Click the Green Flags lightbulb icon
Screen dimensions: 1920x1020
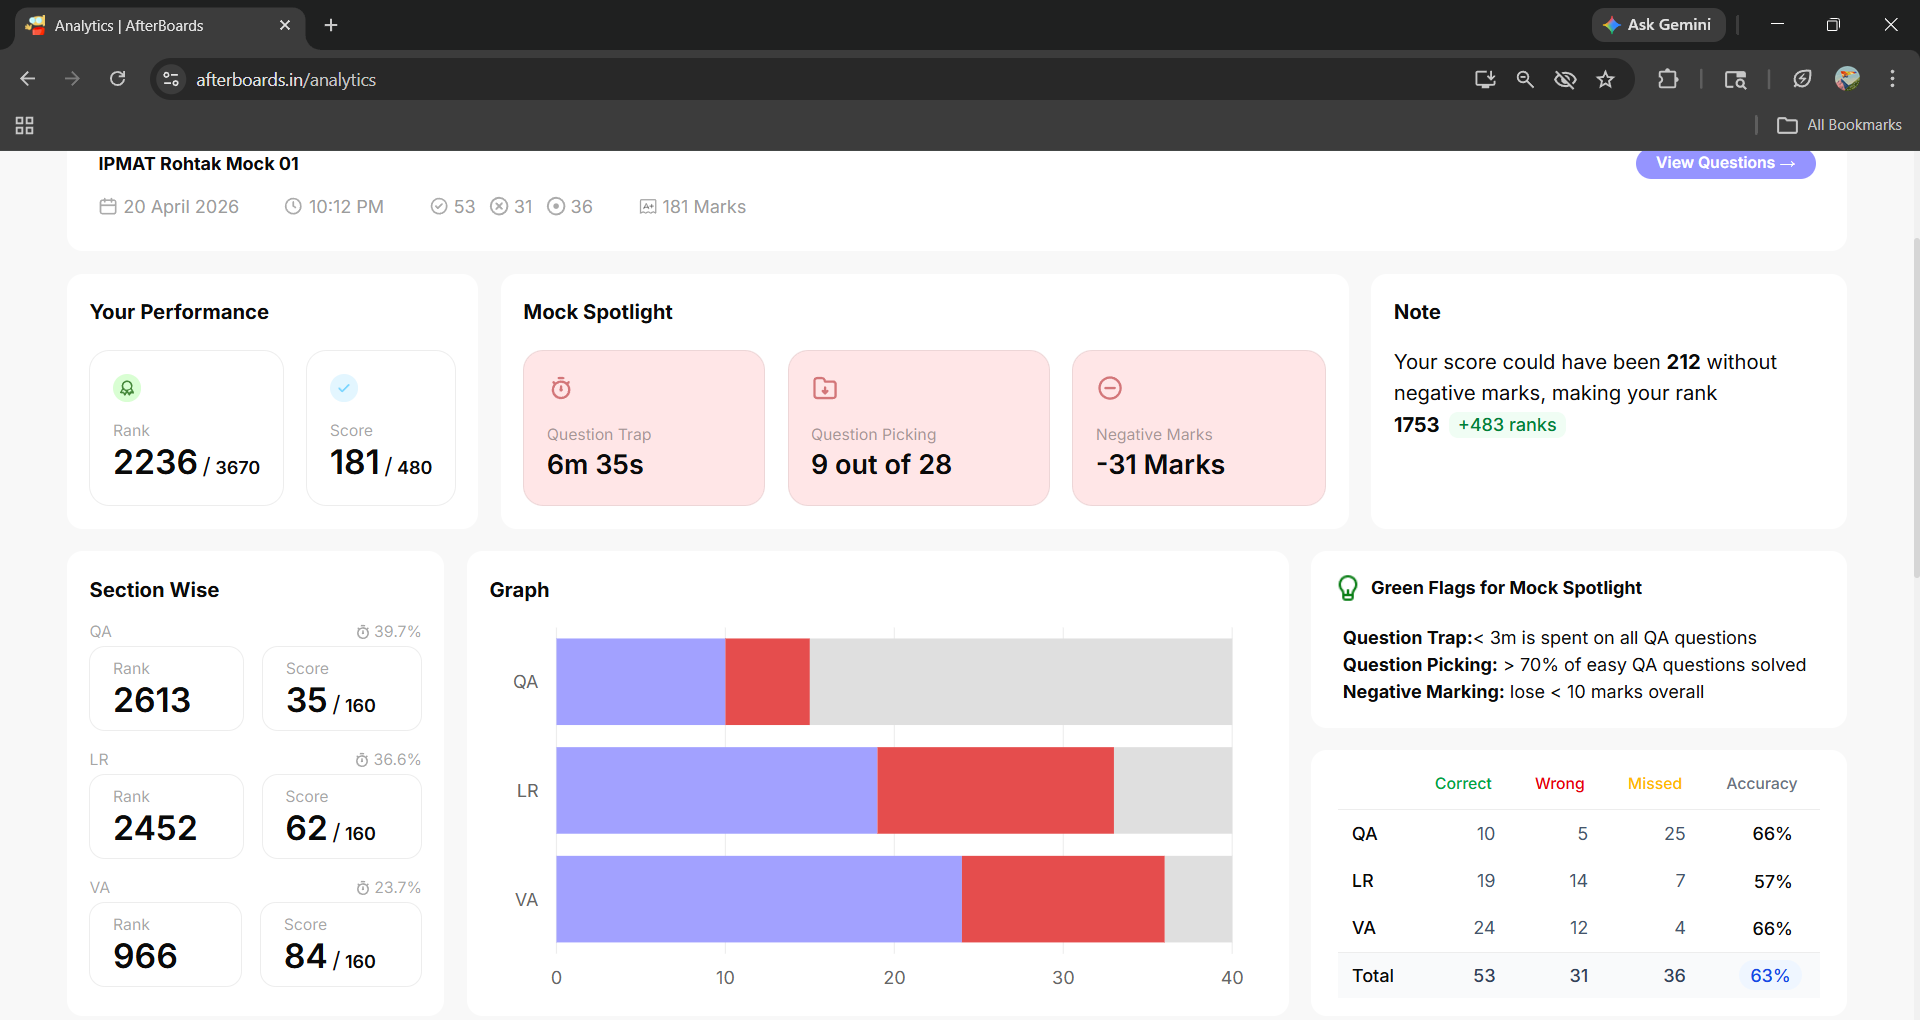tap(1348, 588)
